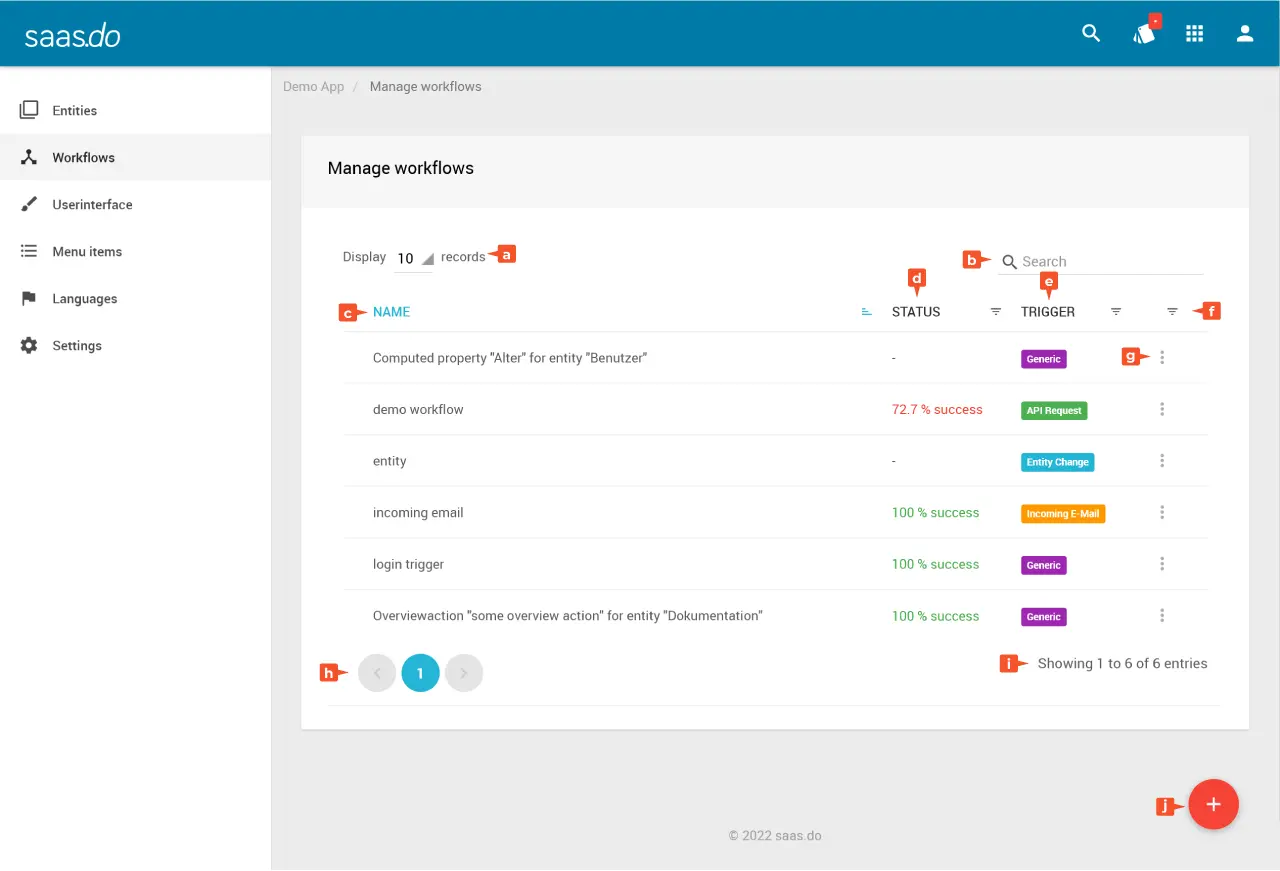Image resolution: width=1280 pixels, height=871 pixels.
Task: Open the user account profile icon
Action: tap(1245, 33)
